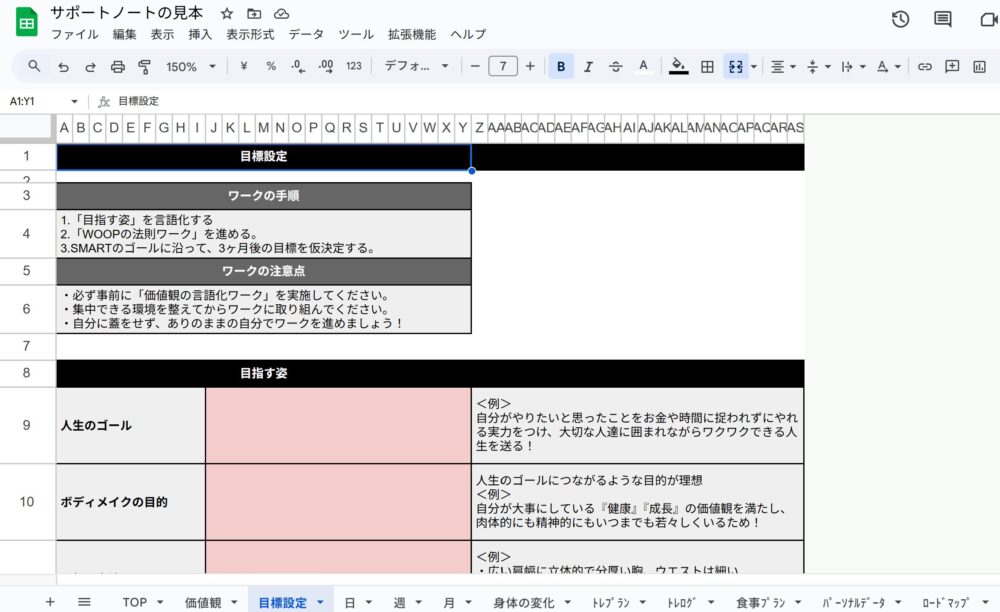The width and height of the screenshot is (1000, 612).
Task: Add a new sheet with plus button
Action: pyautogui.click(x=50, y=602)
